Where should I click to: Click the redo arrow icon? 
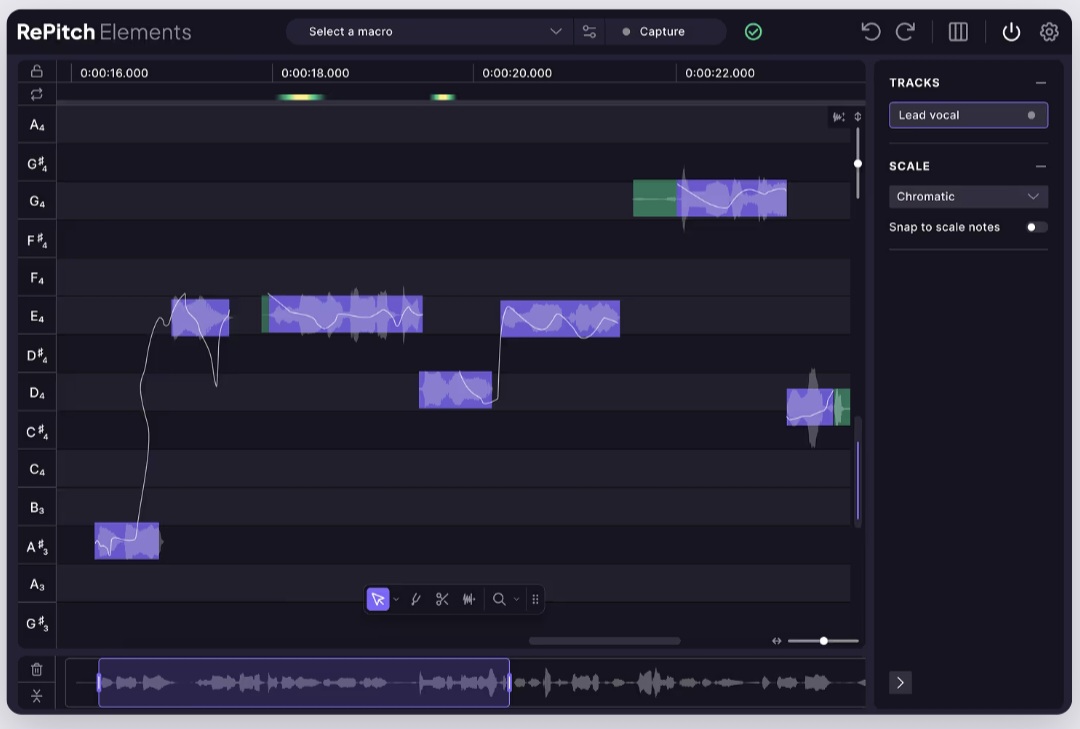905,32
